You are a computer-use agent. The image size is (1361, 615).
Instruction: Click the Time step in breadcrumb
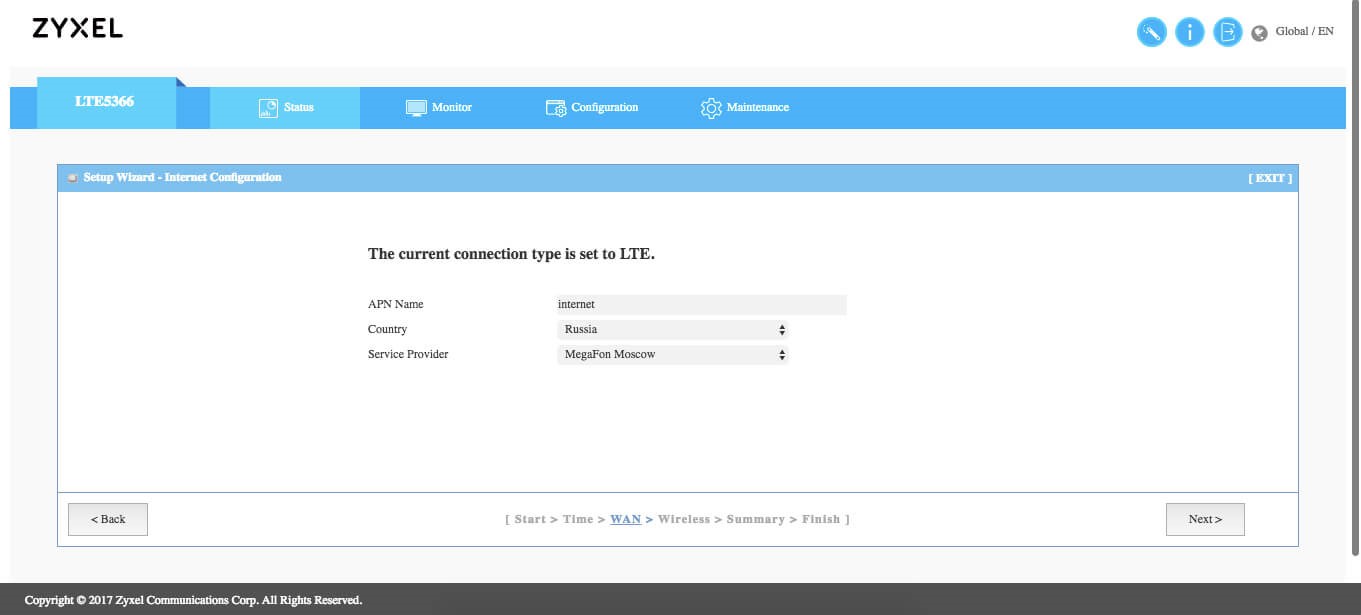(x=578, y=519)
